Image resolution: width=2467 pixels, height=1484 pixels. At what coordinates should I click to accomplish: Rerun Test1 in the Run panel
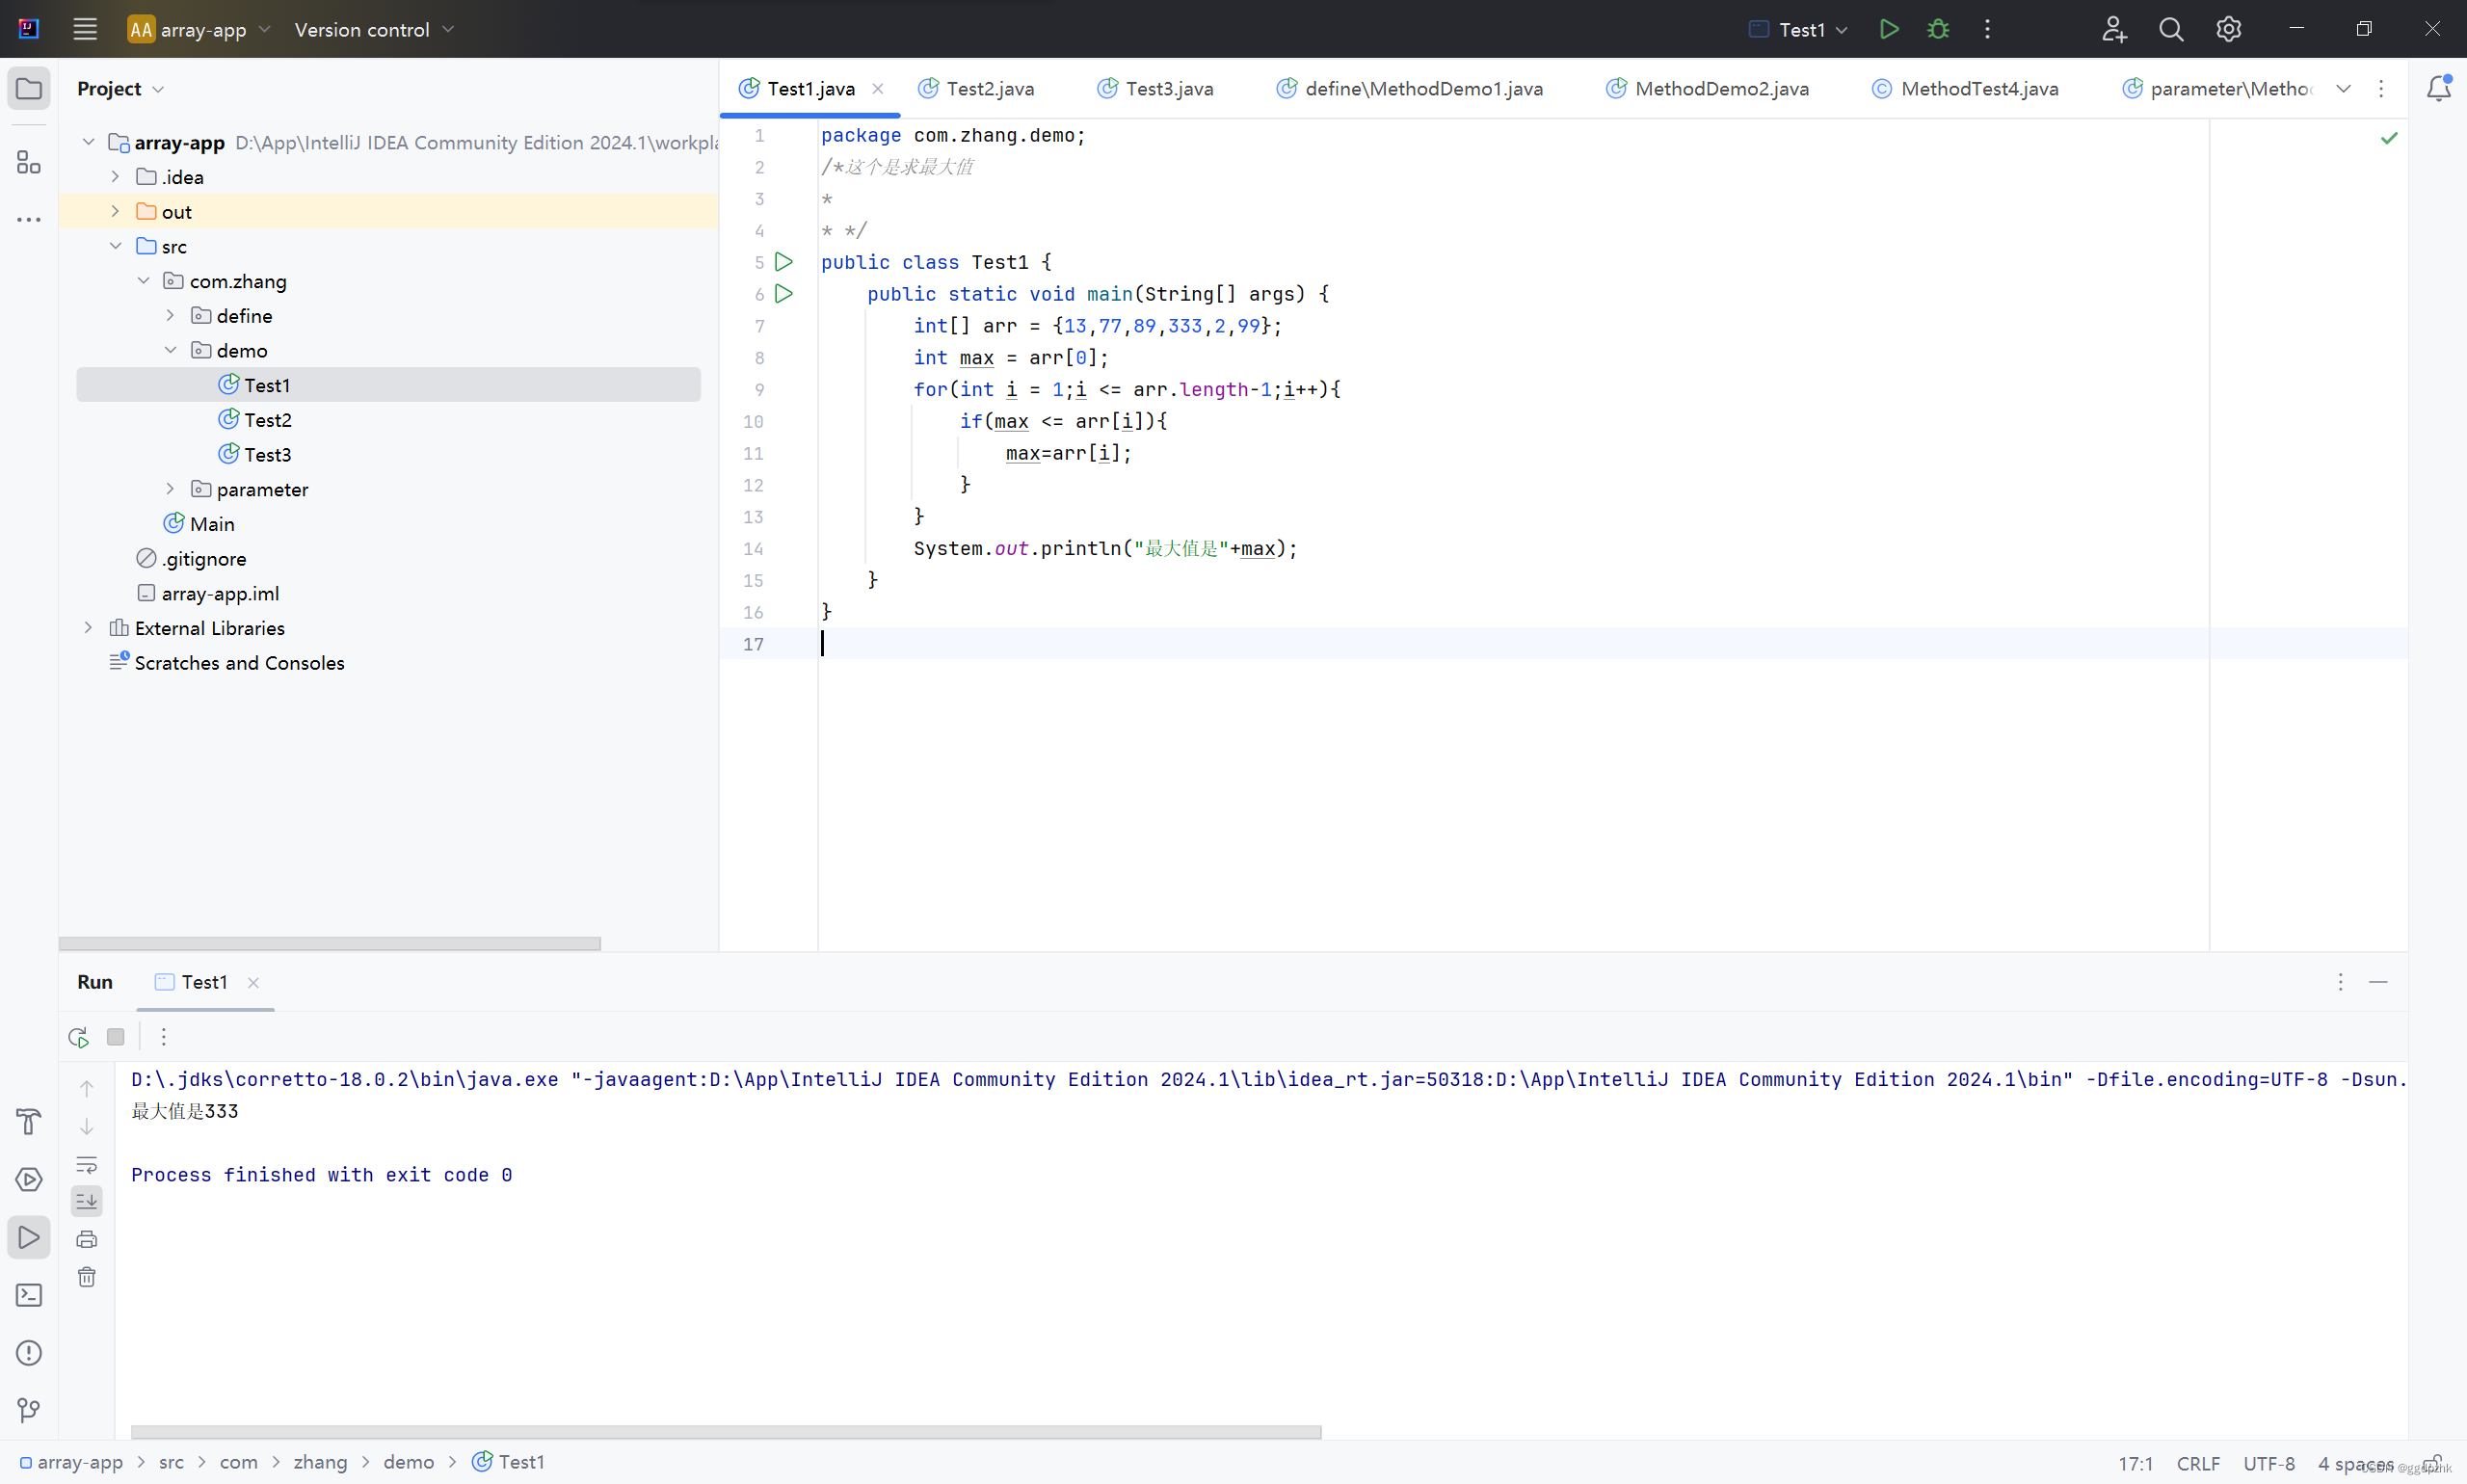tap(78, 1037)
